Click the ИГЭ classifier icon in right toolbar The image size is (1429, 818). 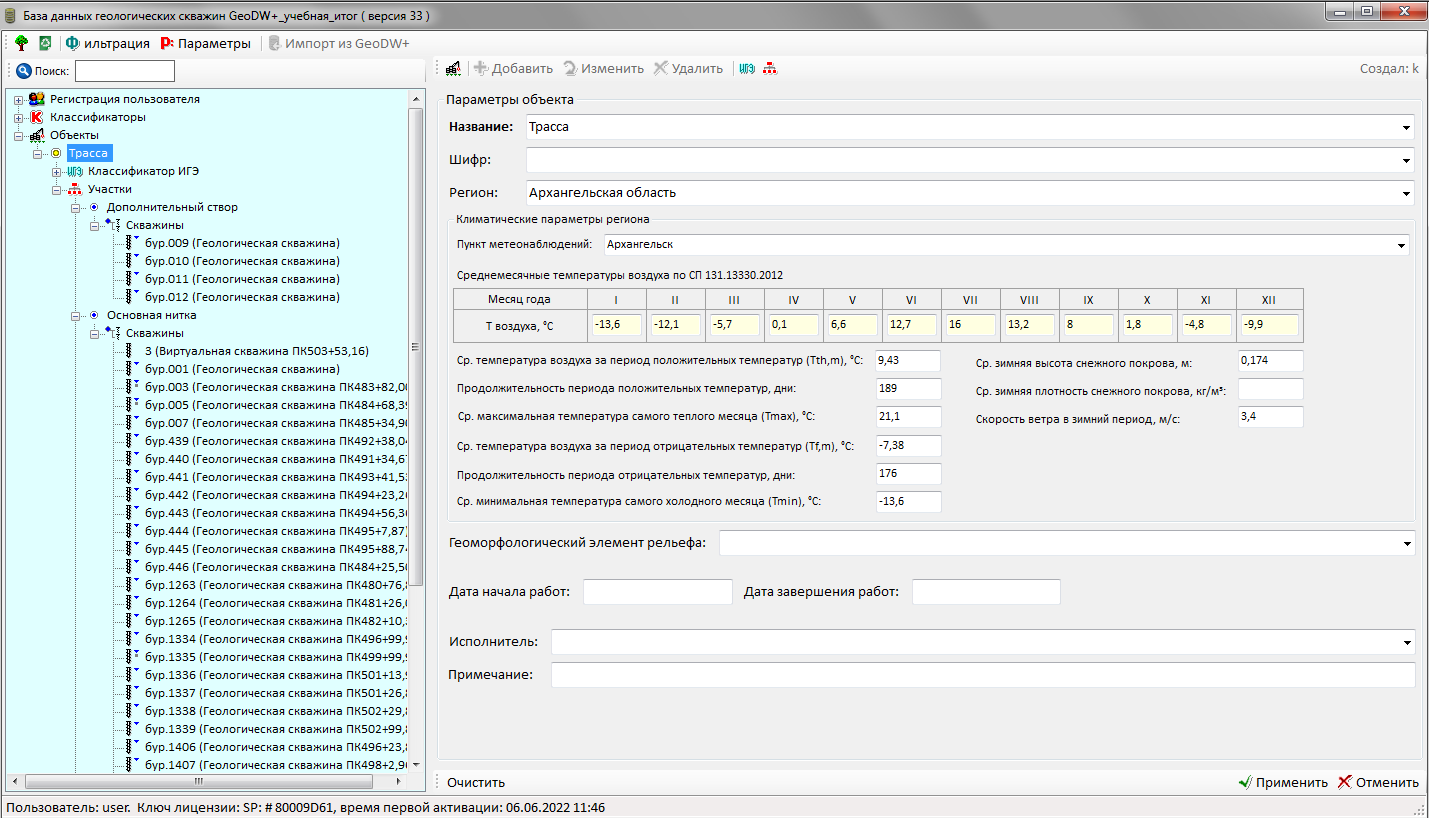pyautogui.click(x=747, y=69)
